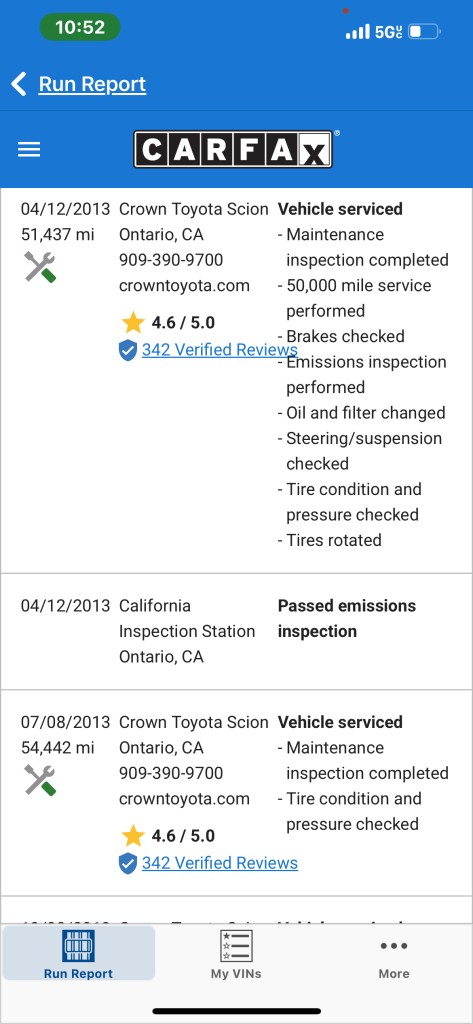Tap the 10:52 status bar time pill
Screen dimensions: 473x1024
click(80, 27)
